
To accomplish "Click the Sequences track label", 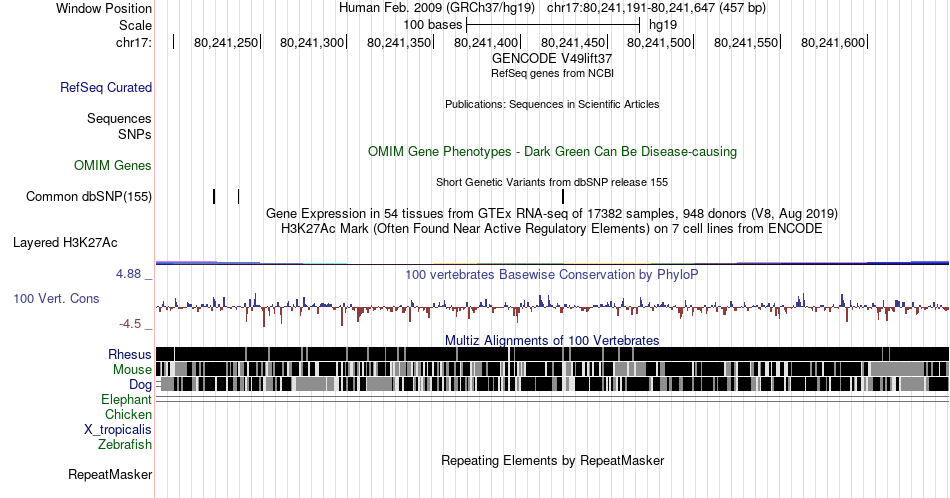I will tap(119, 118).
